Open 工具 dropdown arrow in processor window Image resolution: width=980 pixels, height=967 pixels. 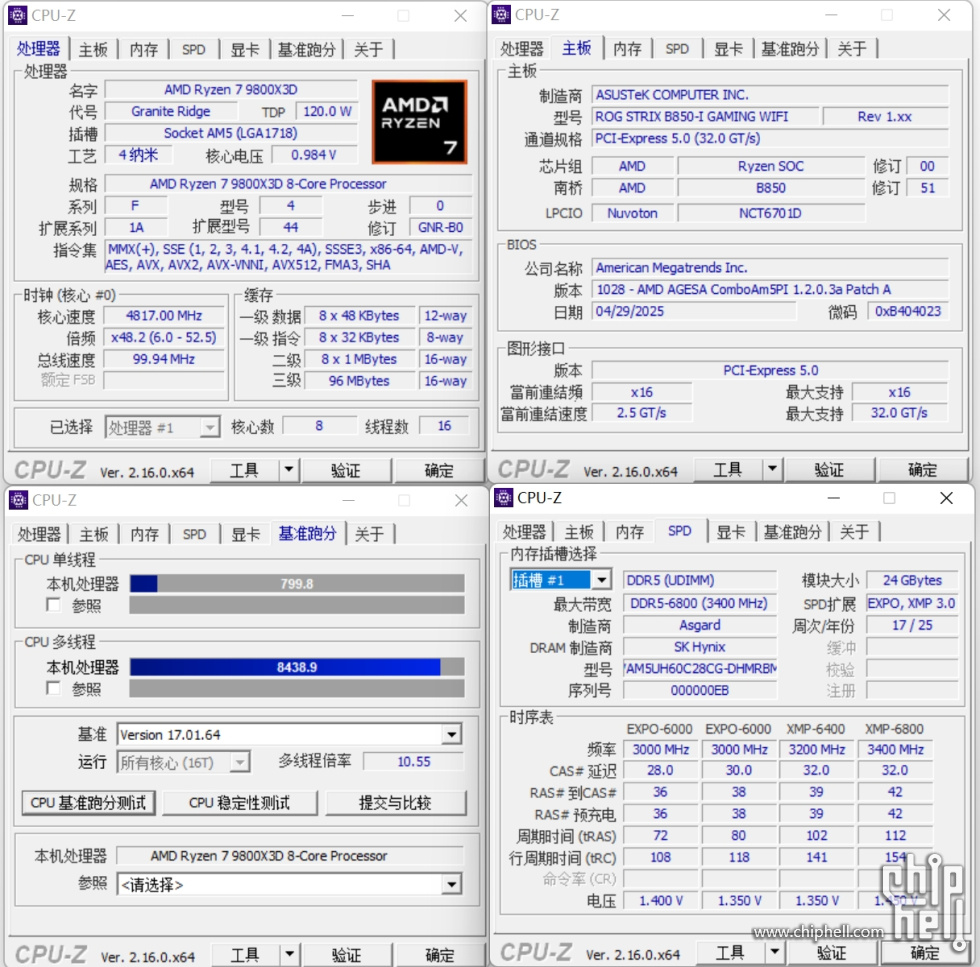click(288, 469)
